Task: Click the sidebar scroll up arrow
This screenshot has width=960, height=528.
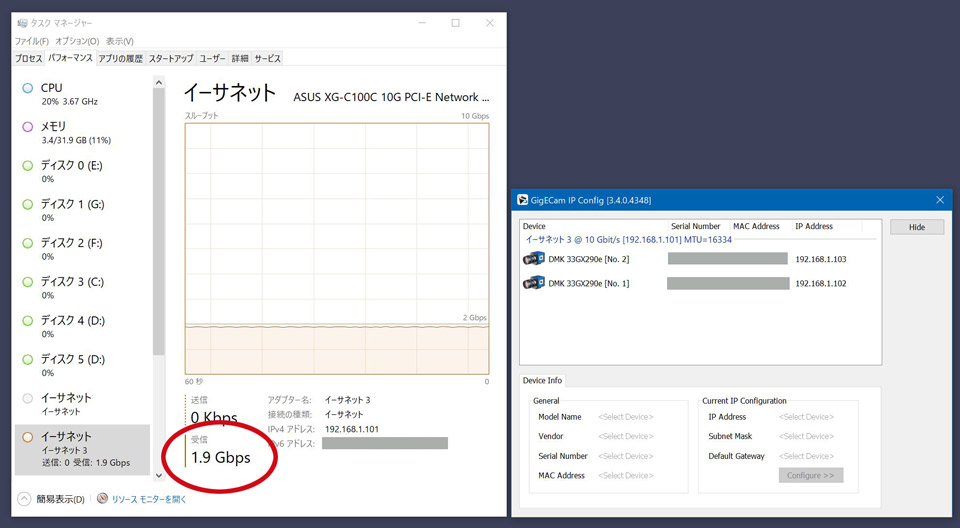Action: pos(159,82)
